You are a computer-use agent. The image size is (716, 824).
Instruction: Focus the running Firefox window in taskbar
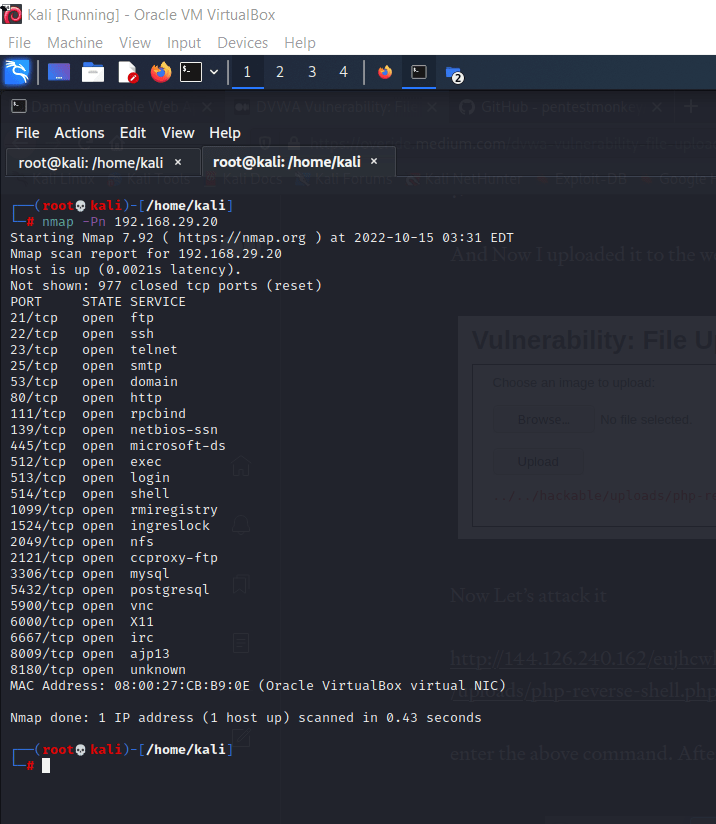[x=385, y=72]
